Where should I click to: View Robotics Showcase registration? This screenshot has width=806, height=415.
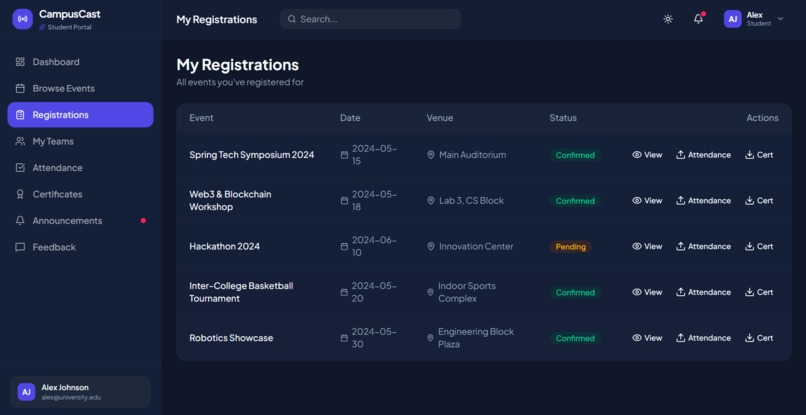coord(647,338)
